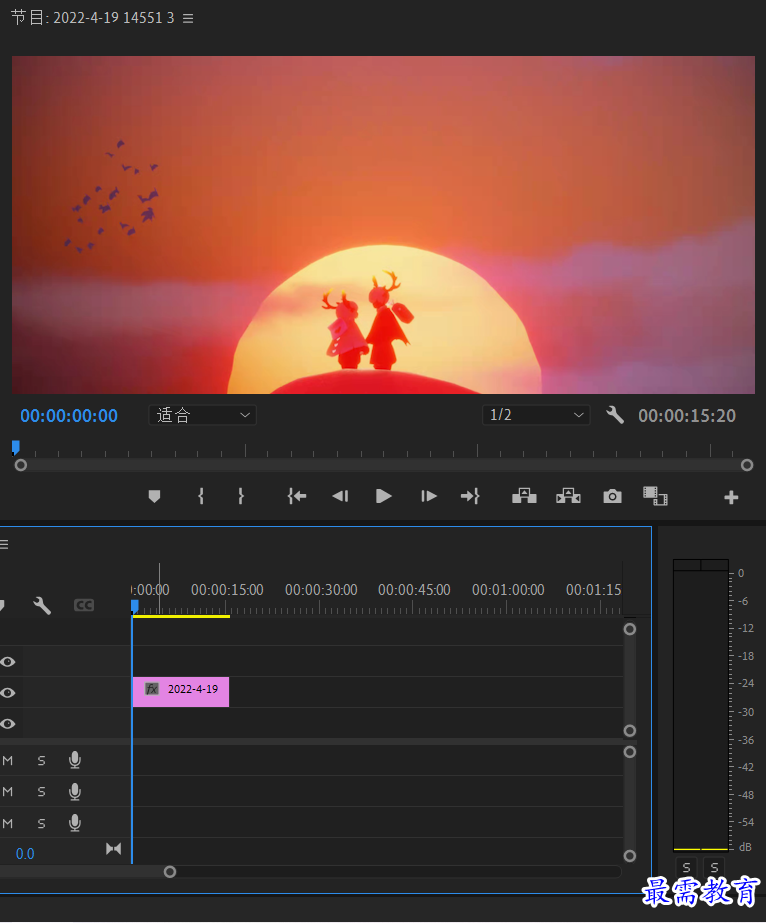The width and height of the screenshot is (766, 923).
Task: Enable voice-over record on first audio track
Action: [75, 761]
